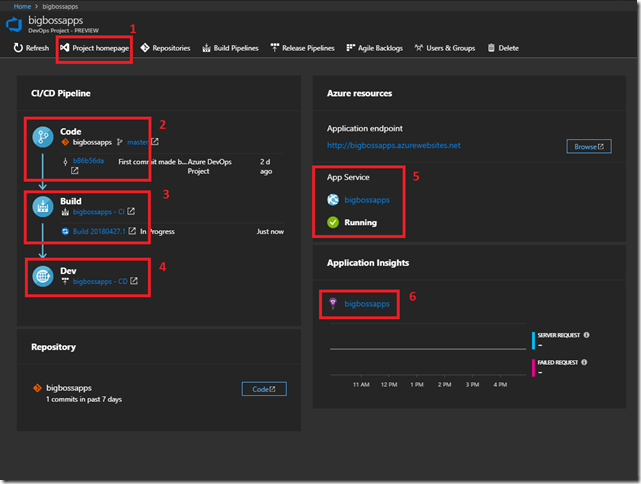Open the bigbossapps - CI build definition link
This screenshot has width=641, height=484.
point(99,212)
